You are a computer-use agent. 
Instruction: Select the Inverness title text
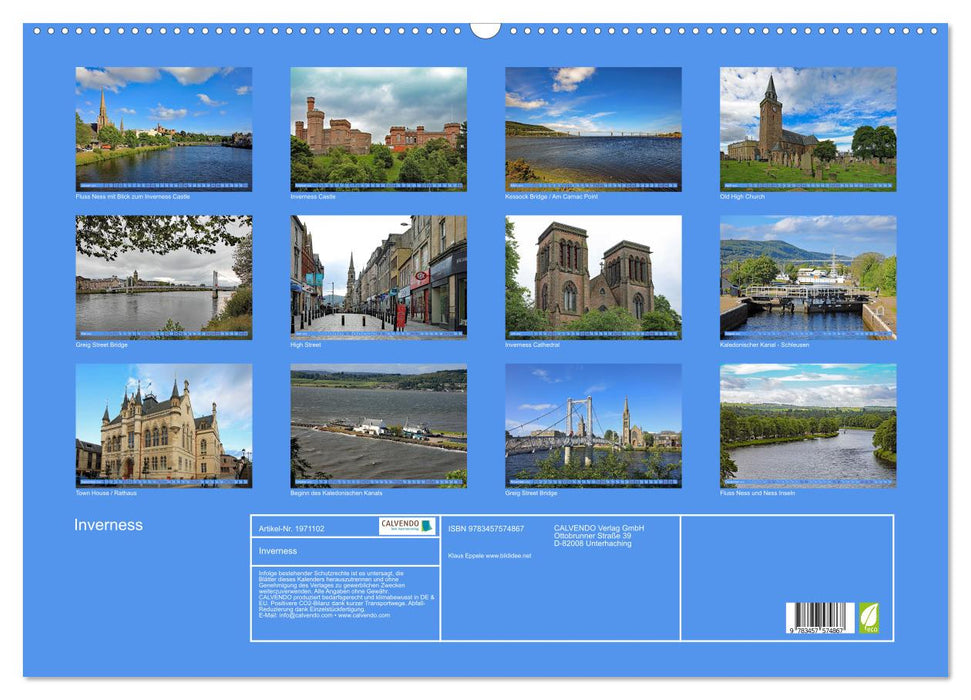tap(108, 525)
